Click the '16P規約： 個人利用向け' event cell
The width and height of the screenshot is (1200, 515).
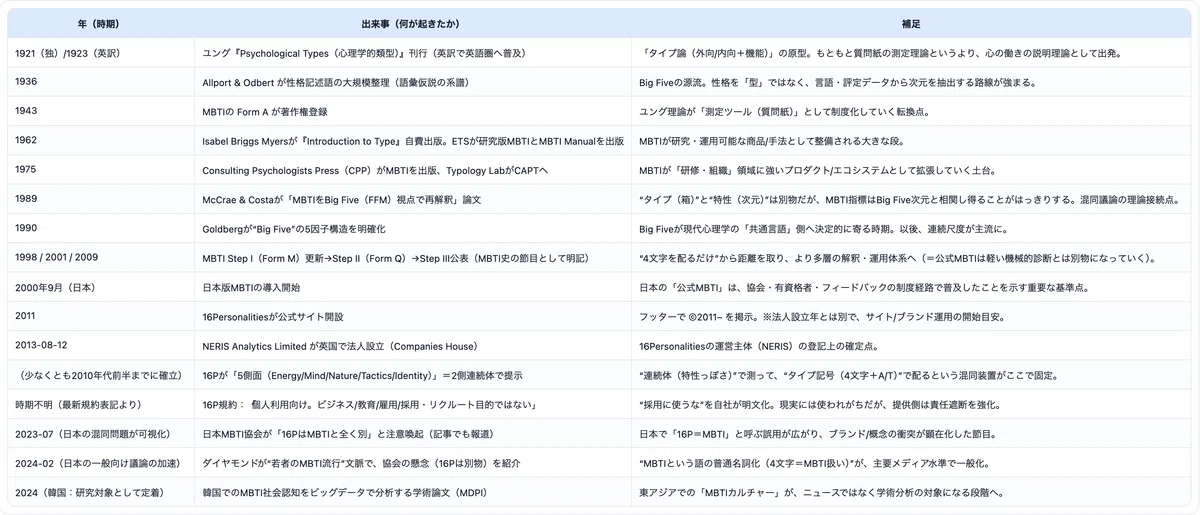pos(412,404)
